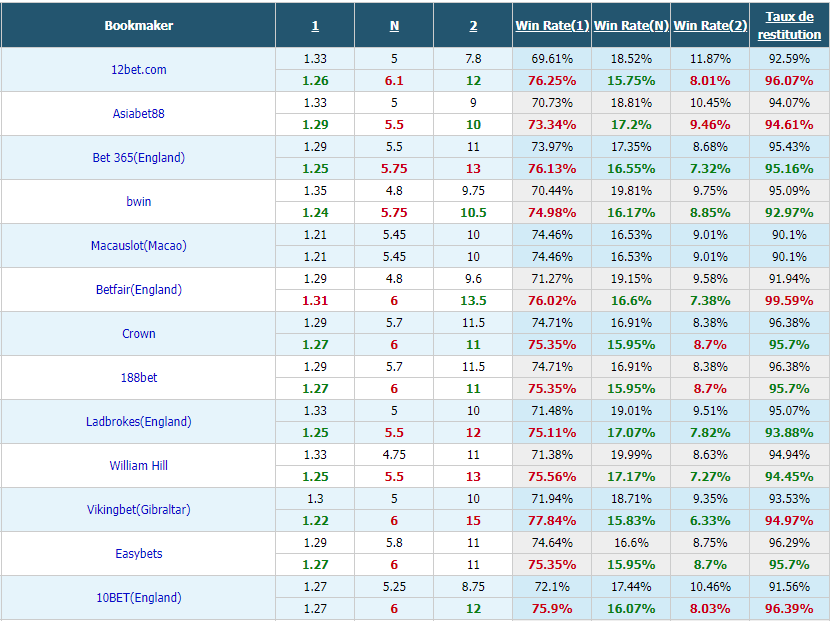
Task: Select the 15 odds cell for Vikingbet
Action: [473, 520]
